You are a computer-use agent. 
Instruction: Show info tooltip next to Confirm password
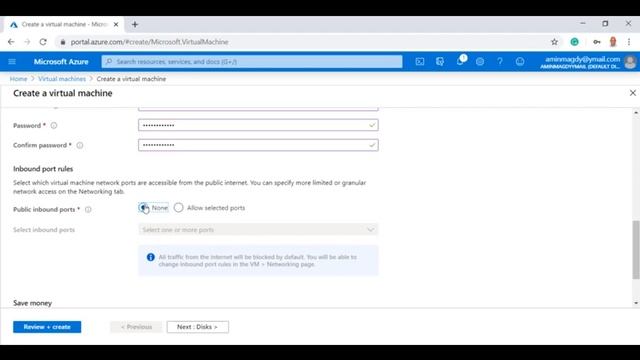(x=80, y=145)
